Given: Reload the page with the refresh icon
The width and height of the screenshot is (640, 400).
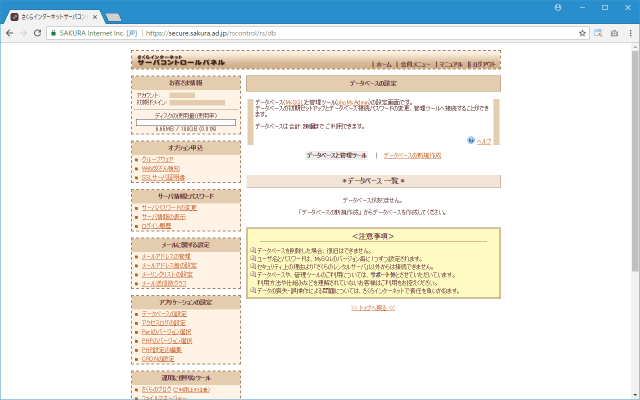Looking at the screenshot, I should click(x=37, y=33).
